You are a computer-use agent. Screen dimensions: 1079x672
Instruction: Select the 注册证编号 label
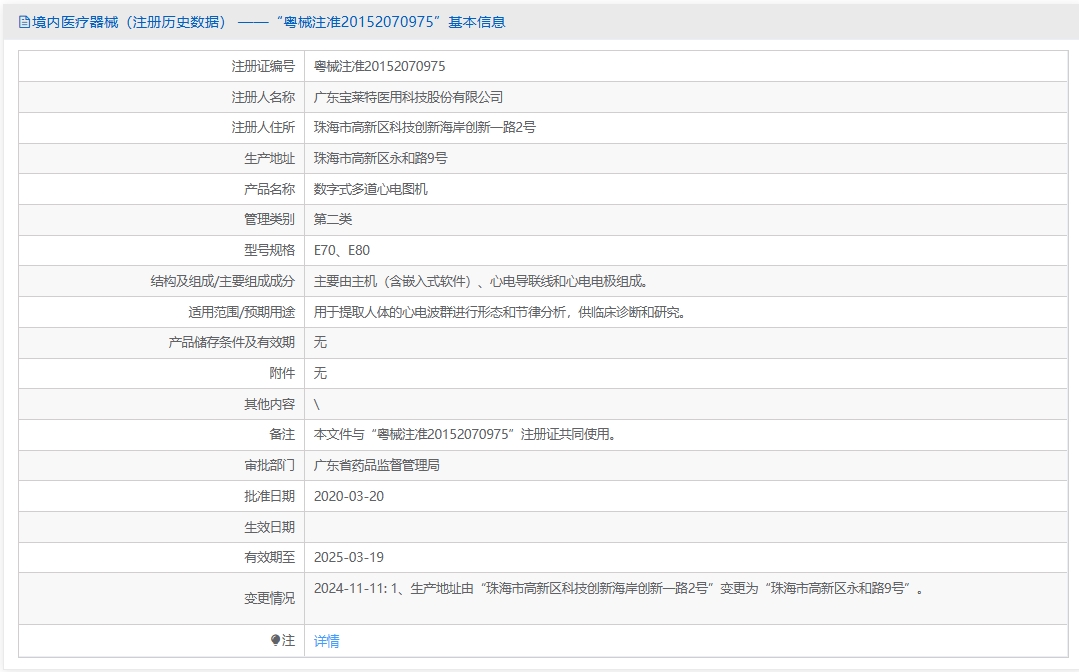click(x=263, y=66)
